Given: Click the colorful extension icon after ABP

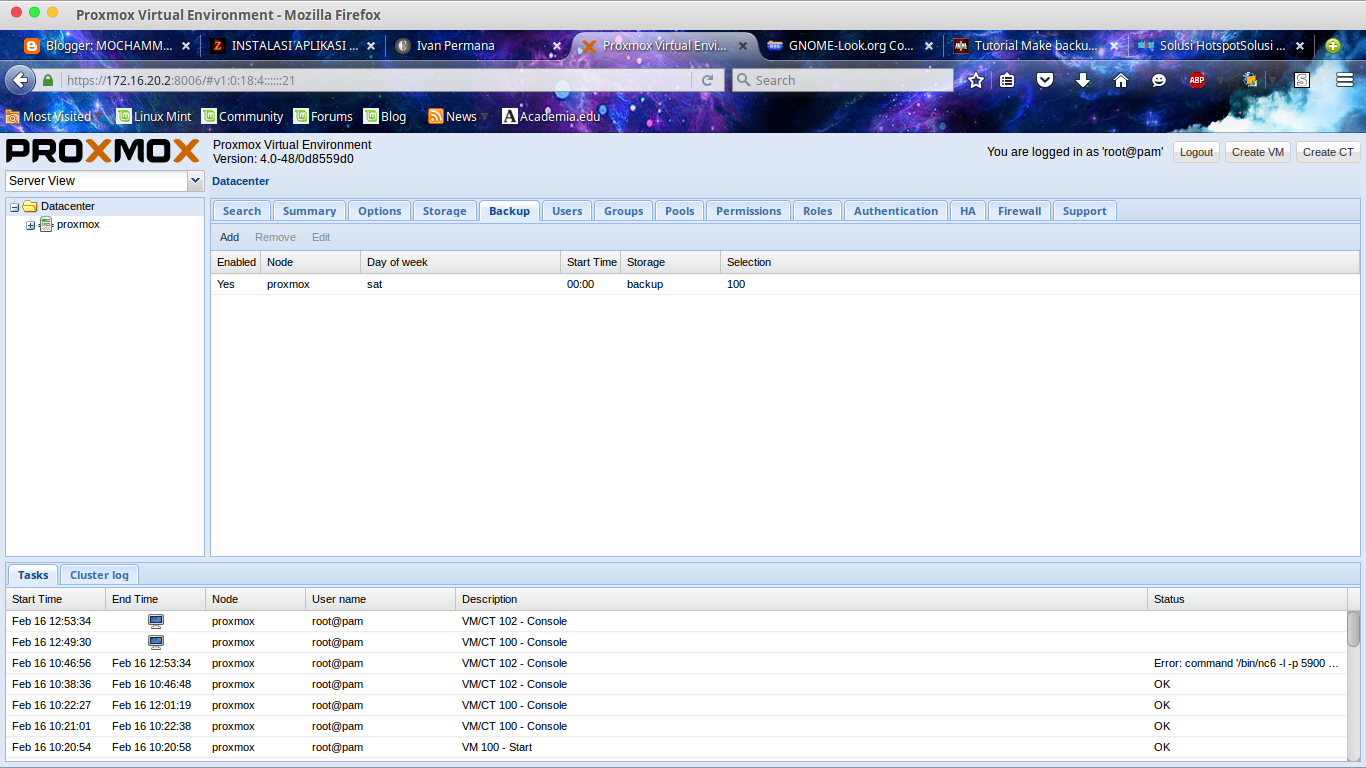Looking at the screenshot, I should (1249, 80).
